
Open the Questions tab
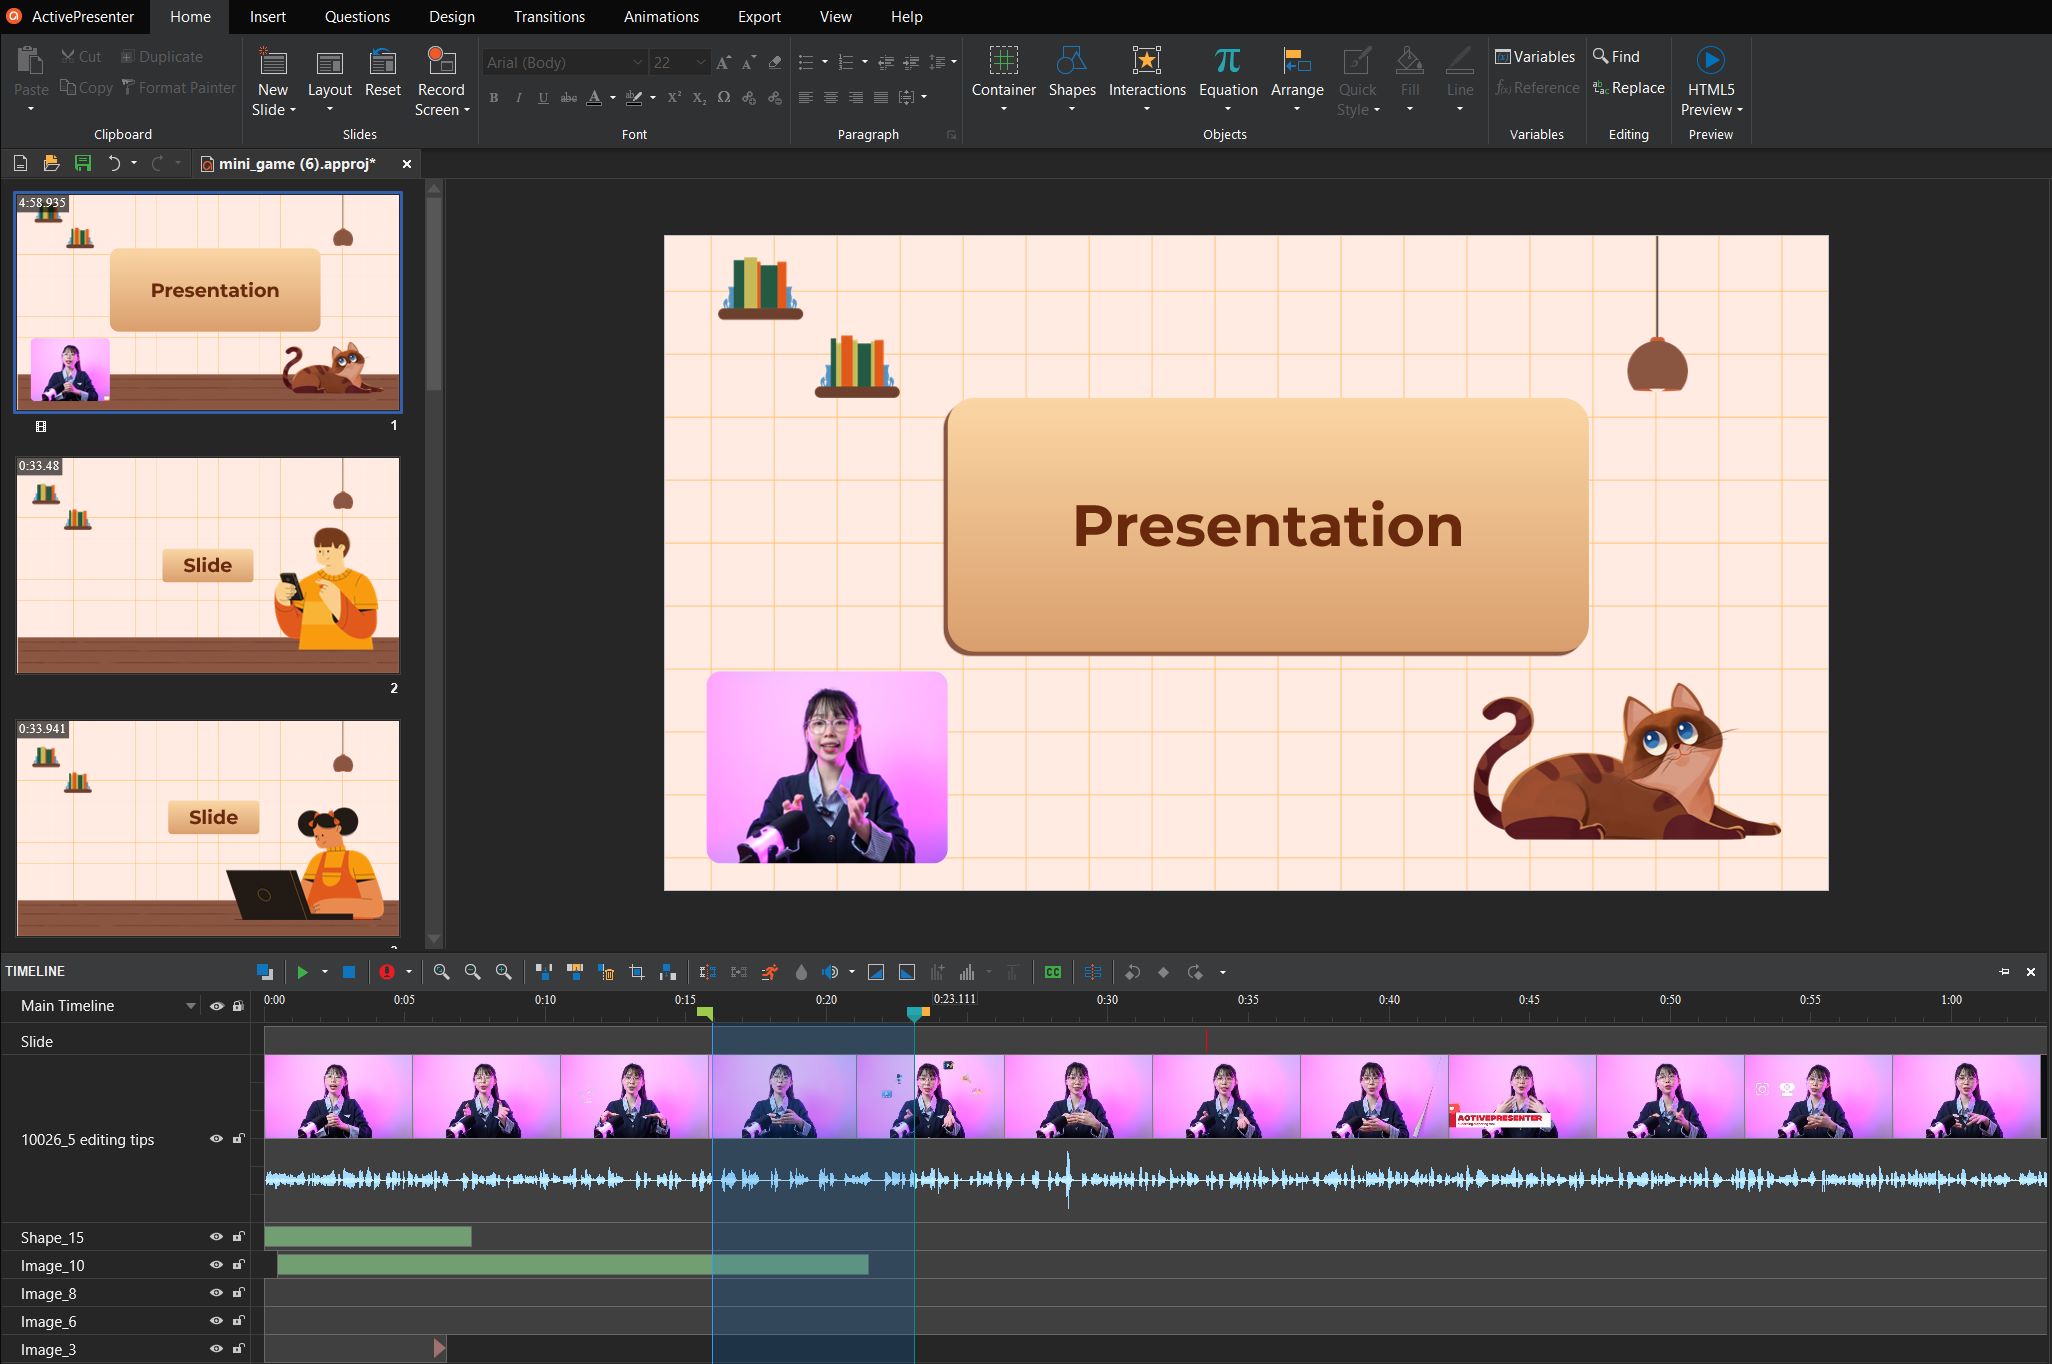coord(357,17)
